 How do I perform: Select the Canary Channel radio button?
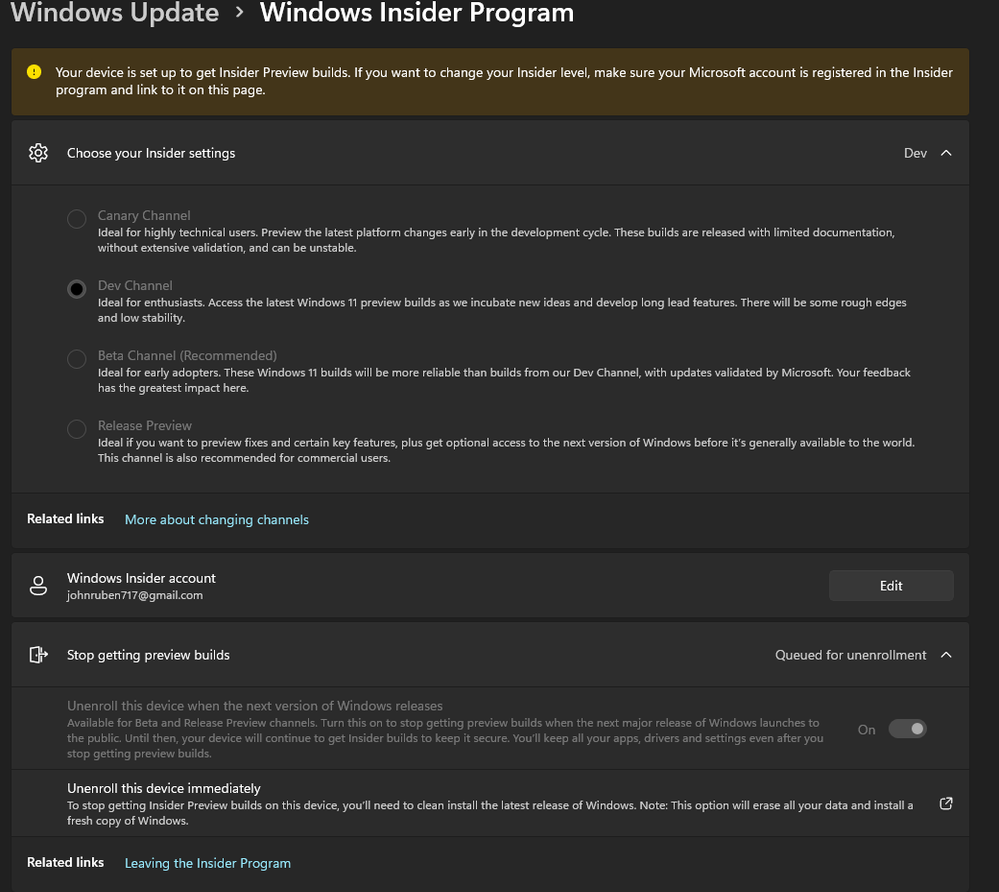click(x=76, y=219)
